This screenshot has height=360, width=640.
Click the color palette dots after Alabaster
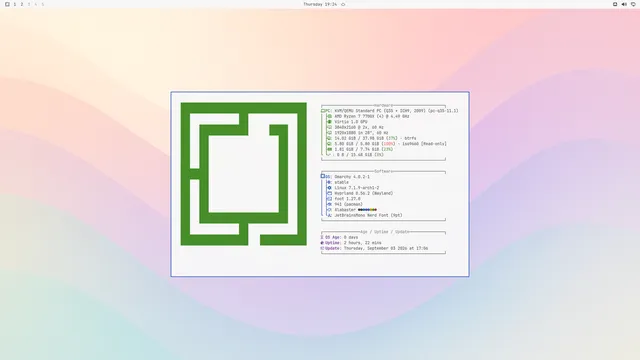pyautogui.click(x=367, y=210)
